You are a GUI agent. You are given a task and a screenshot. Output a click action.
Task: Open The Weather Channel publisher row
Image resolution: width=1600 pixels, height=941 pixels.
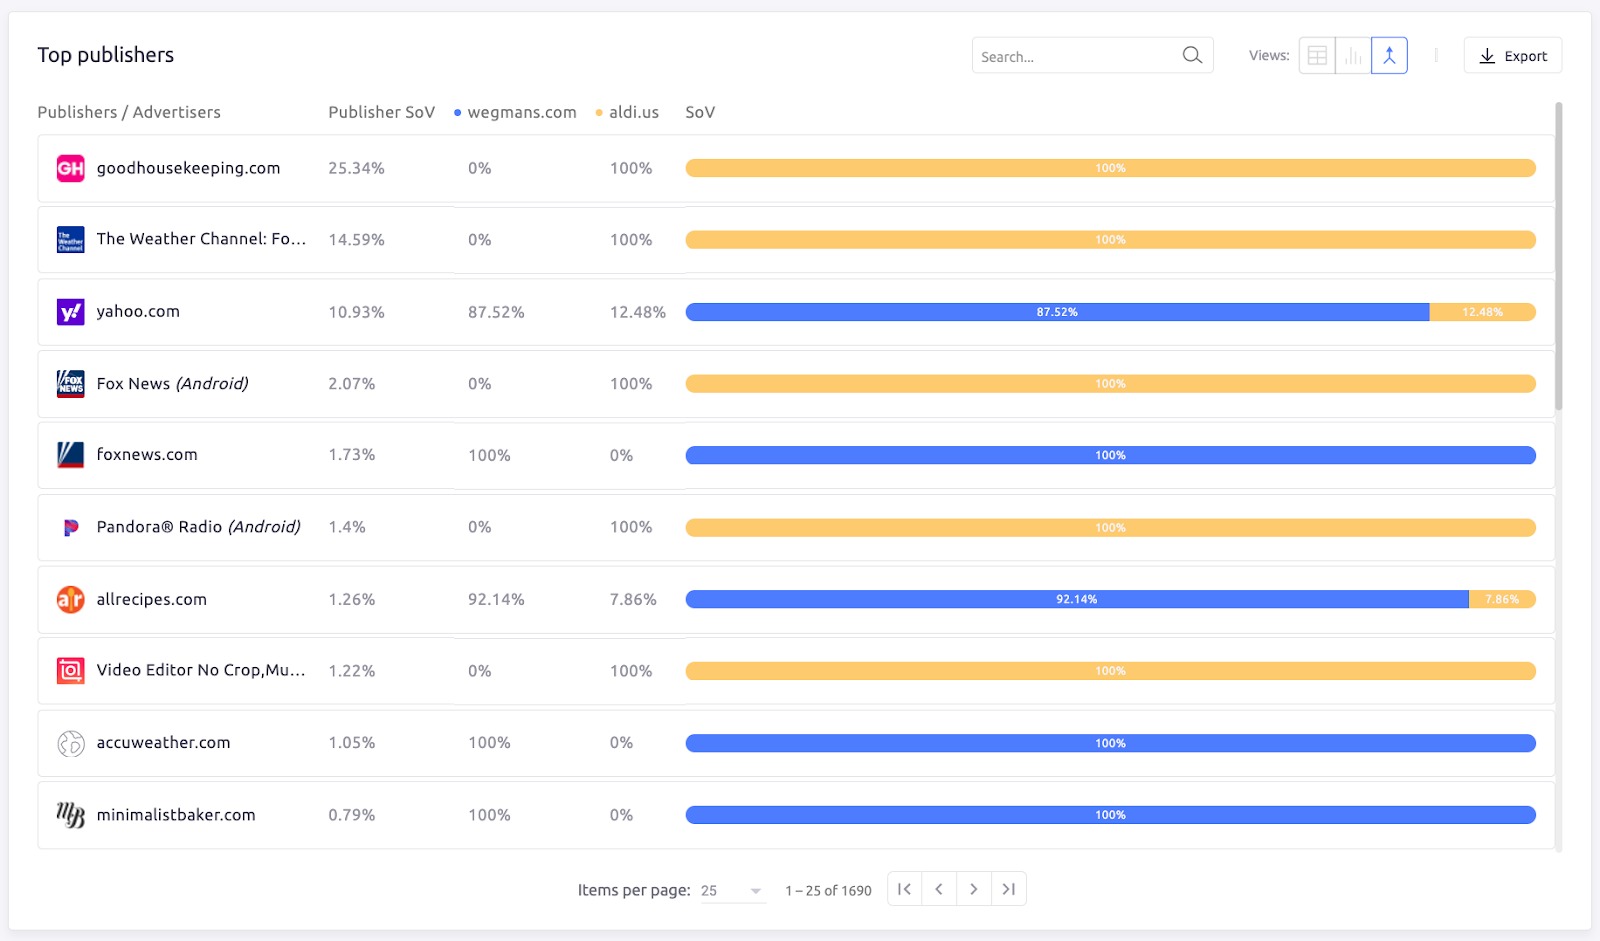pyautogui.click(x=796, y=240)
